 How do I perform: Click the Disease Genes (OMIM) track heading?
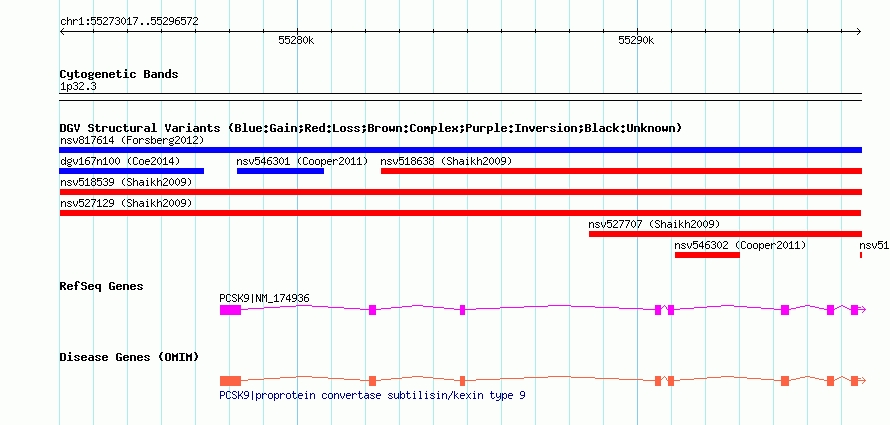click(129, 357)
